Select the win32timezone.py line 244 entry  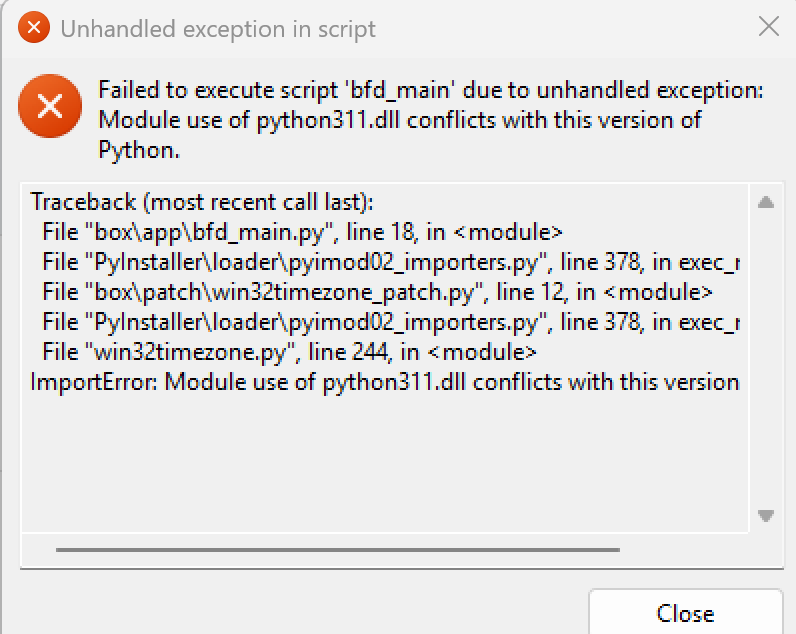click(289, 352)
